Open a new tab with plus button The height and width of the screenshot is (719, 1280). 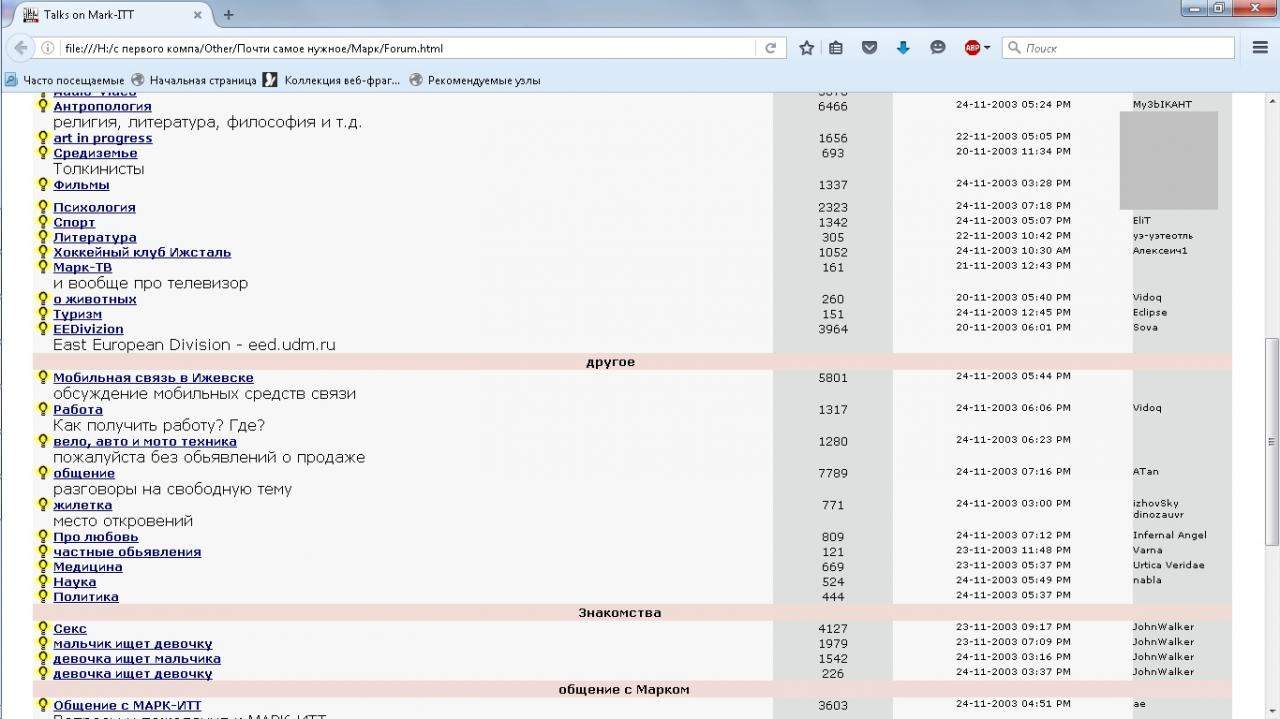(228, 15)
